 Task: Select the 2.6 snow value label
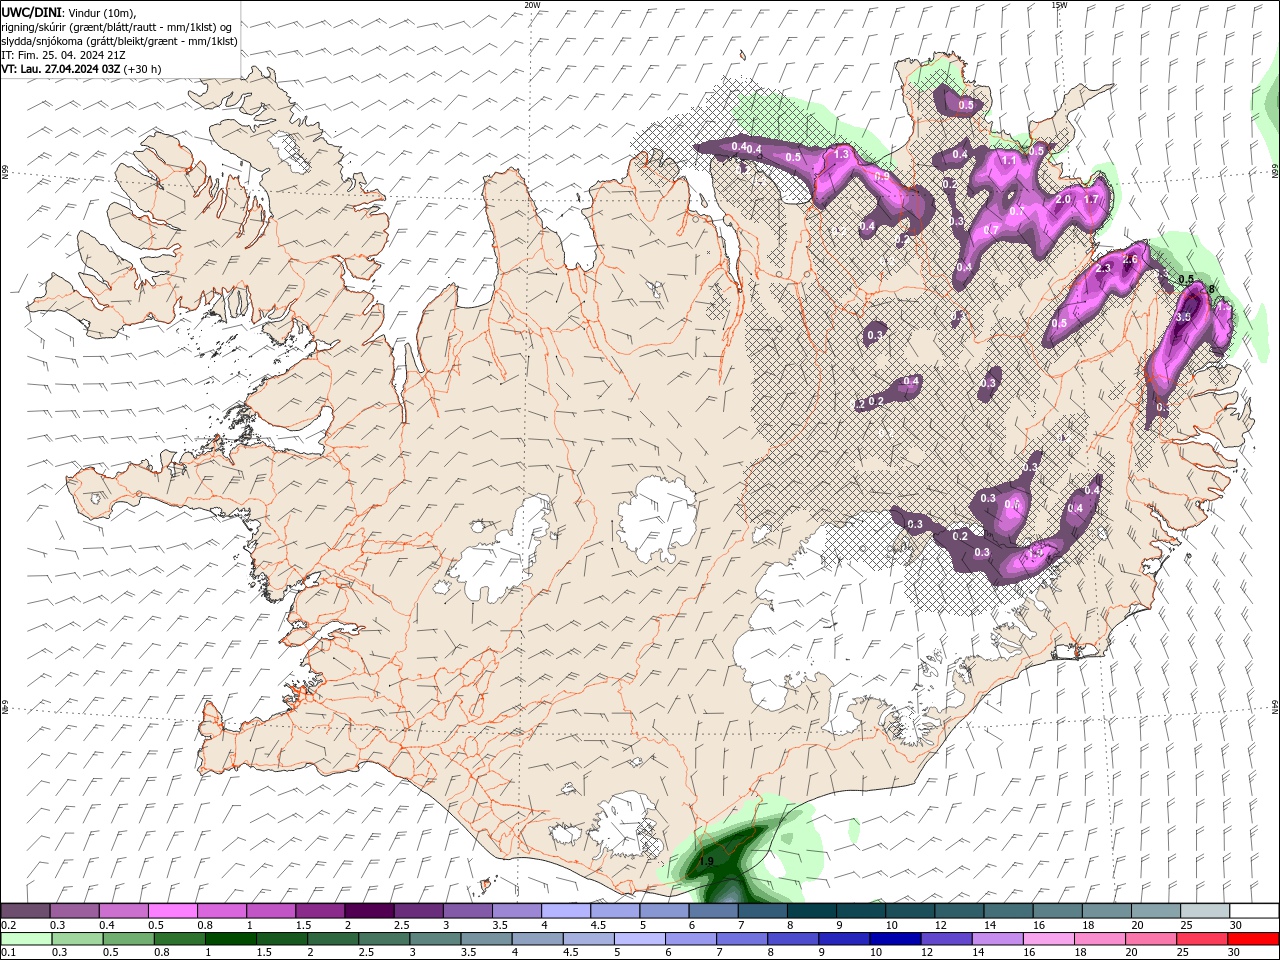click(x=1131, y=259)
